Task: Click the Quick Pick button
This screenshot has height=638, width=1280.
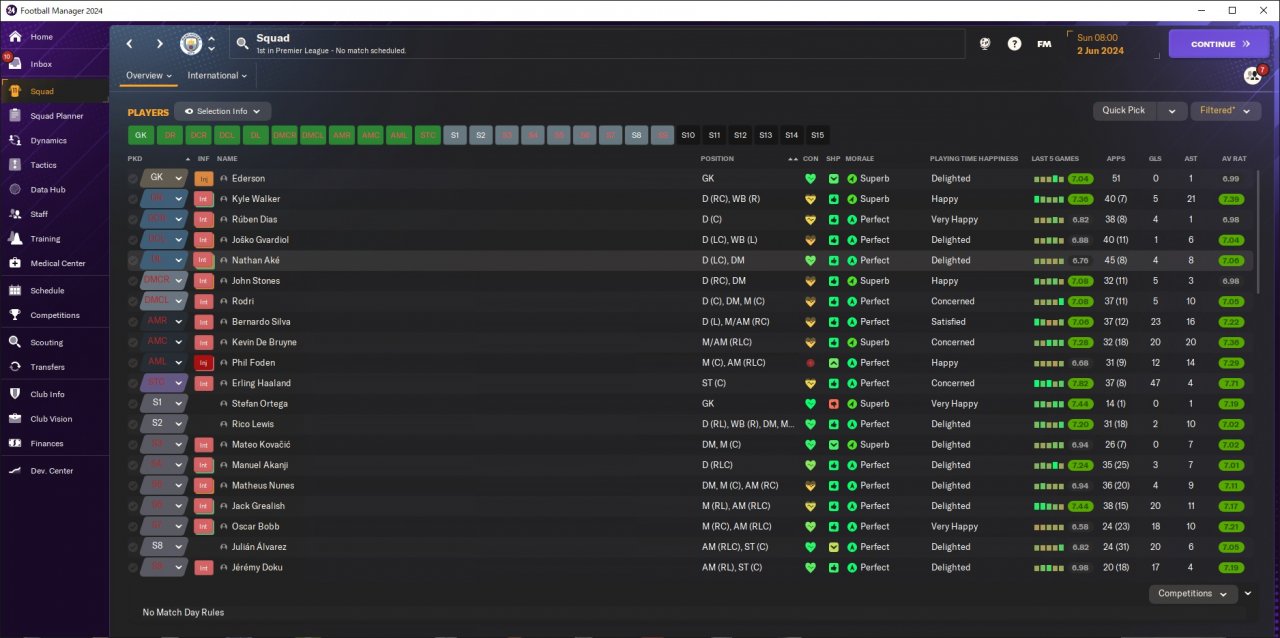Action: 1124,111
